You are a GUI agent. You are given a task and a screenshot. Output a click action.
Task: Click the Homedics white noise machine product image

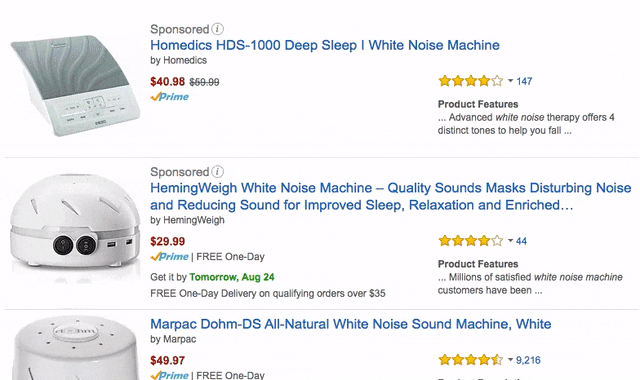[75, 86]
